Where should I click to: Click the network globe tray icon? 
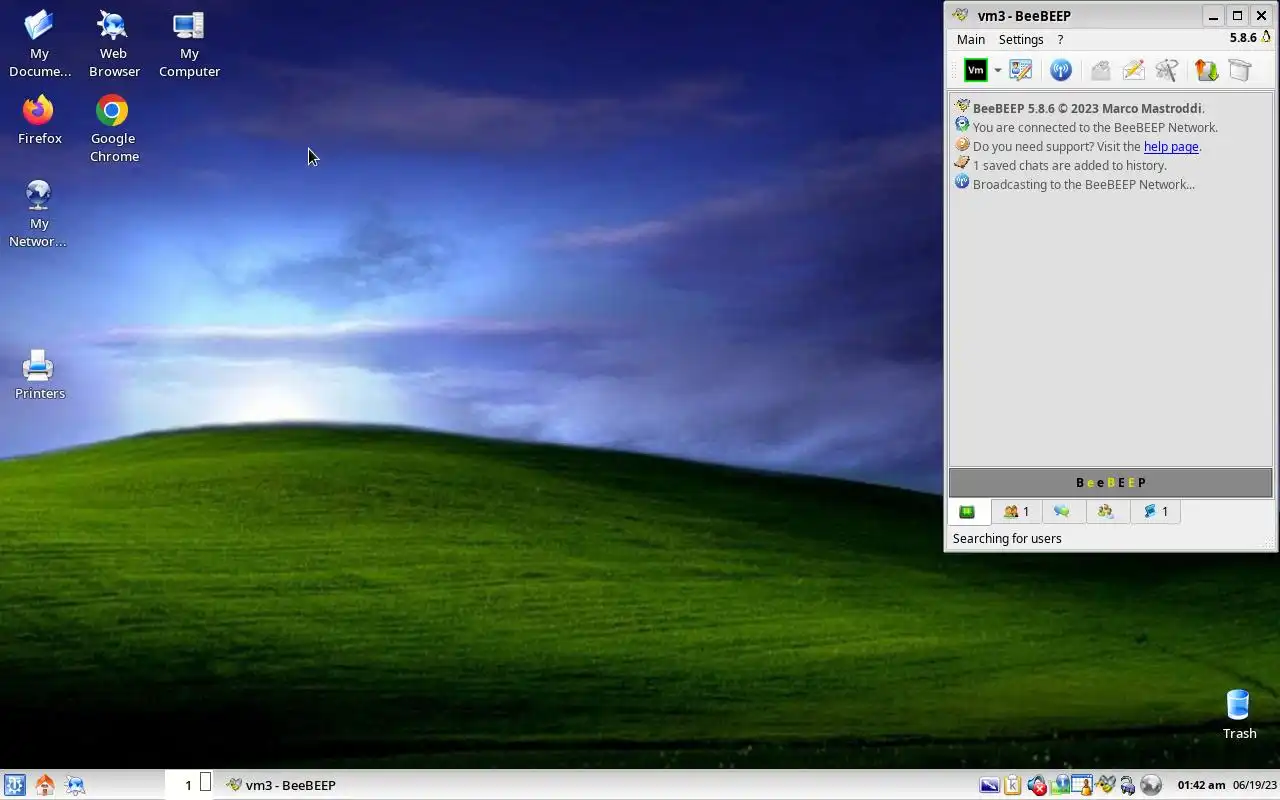(x=1151, y=786)
